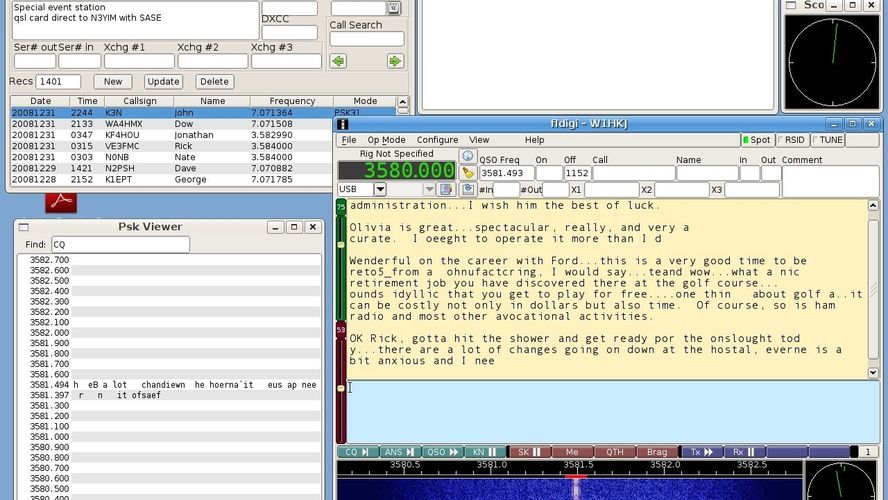Open the red PDF desktop icon

tap(61, 202)
